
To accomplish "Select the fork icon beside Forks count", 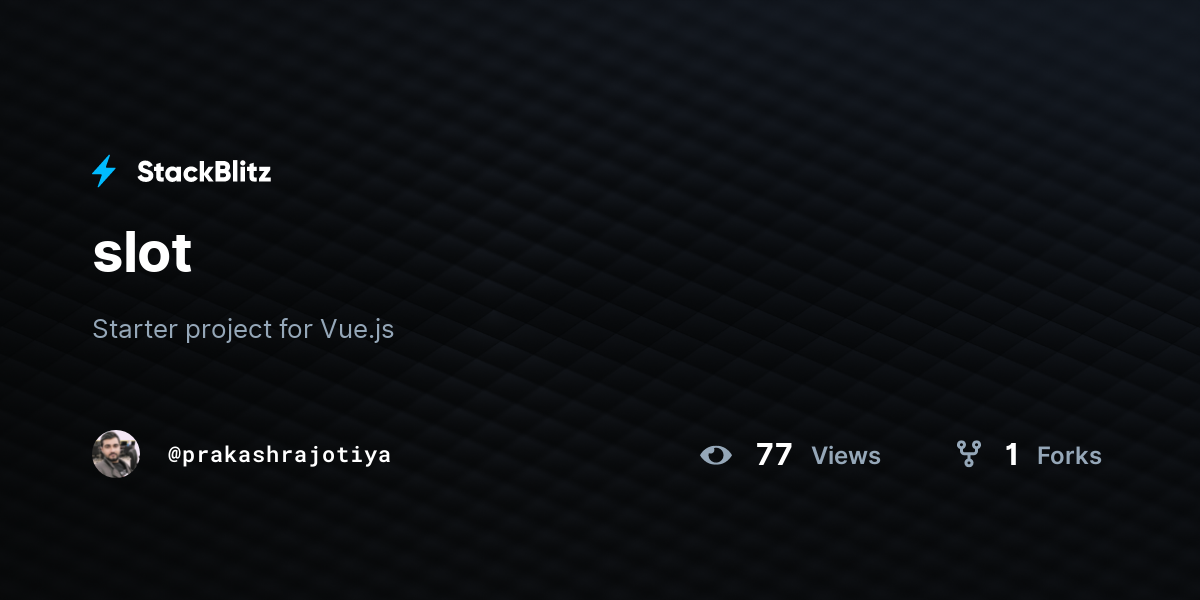I will click(x=968, y=455).
